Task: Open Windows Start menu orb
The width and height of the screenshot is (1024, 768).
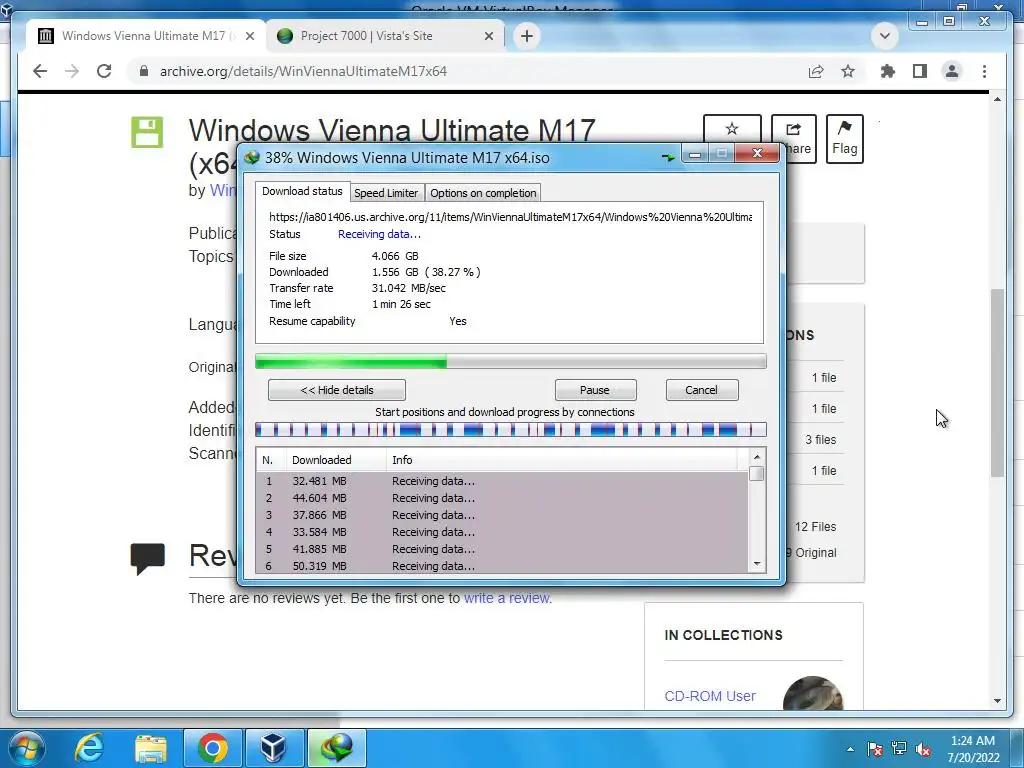Action: [x=26, y=748]
